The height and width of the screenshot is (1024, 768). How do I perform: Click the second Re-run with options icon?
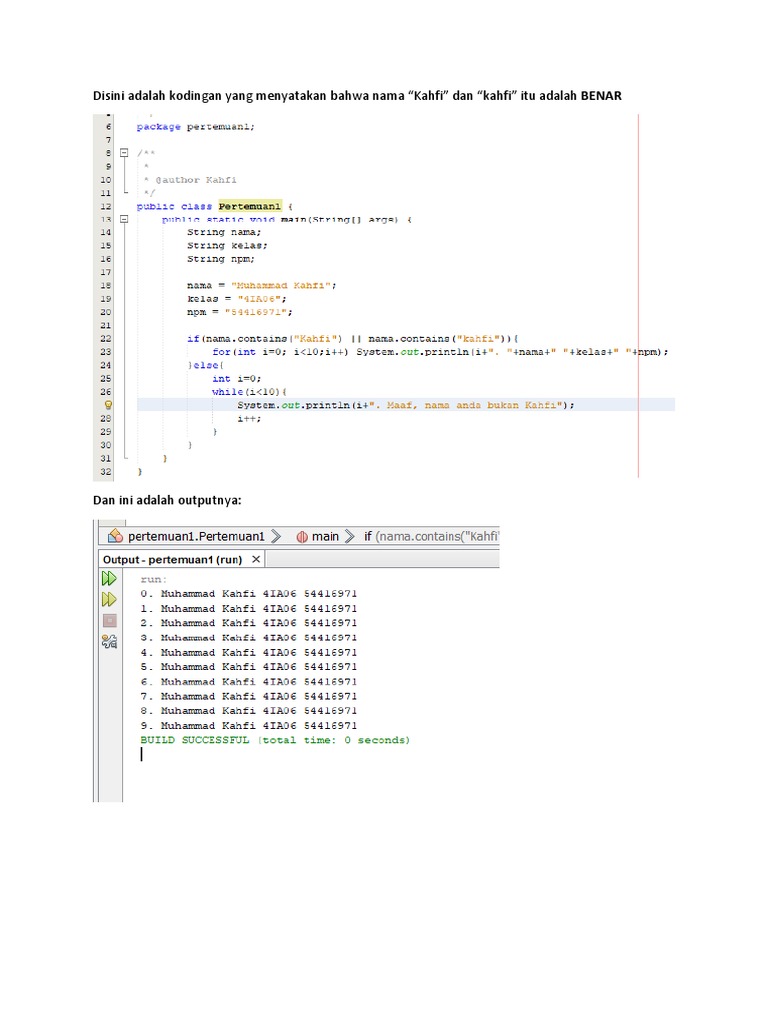[x=108, y=600]
